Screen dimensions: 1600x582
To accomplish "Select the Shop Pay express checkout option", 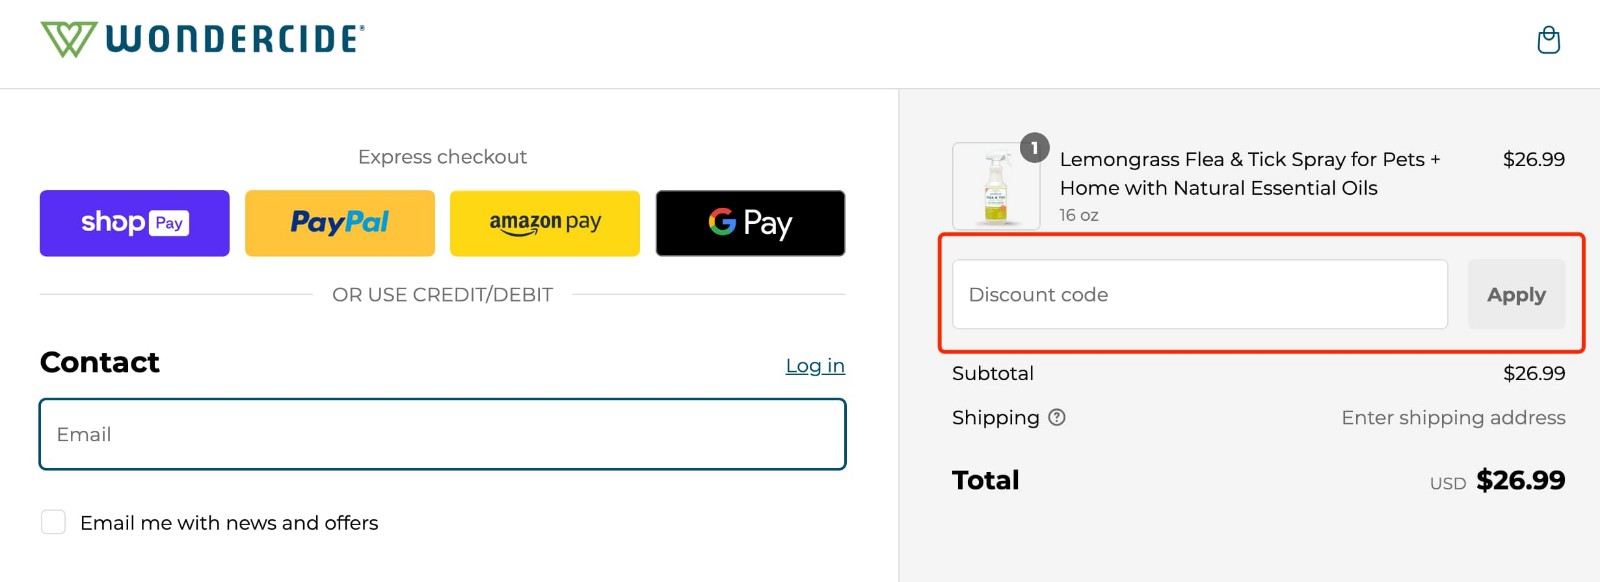I will click(133, 222).
